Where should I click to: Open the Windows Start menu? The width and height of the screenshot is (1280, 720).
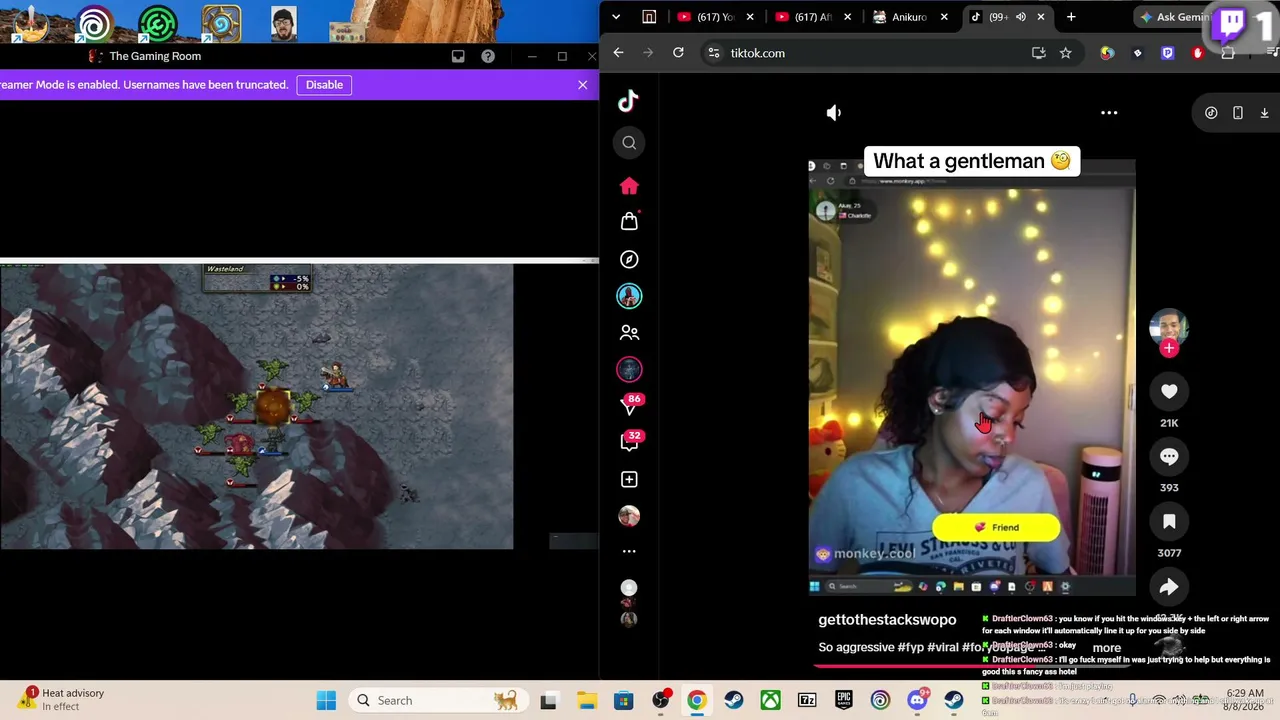click(326, 701)
